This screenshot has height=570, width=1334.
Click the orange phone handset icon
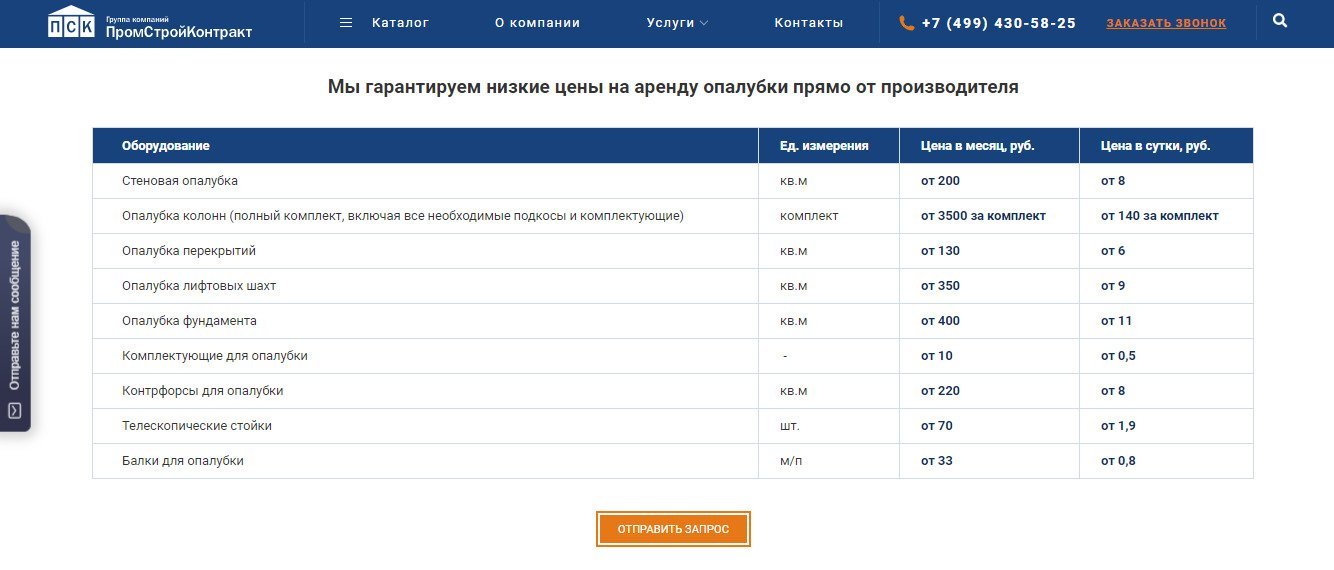(x=907, y=23)
